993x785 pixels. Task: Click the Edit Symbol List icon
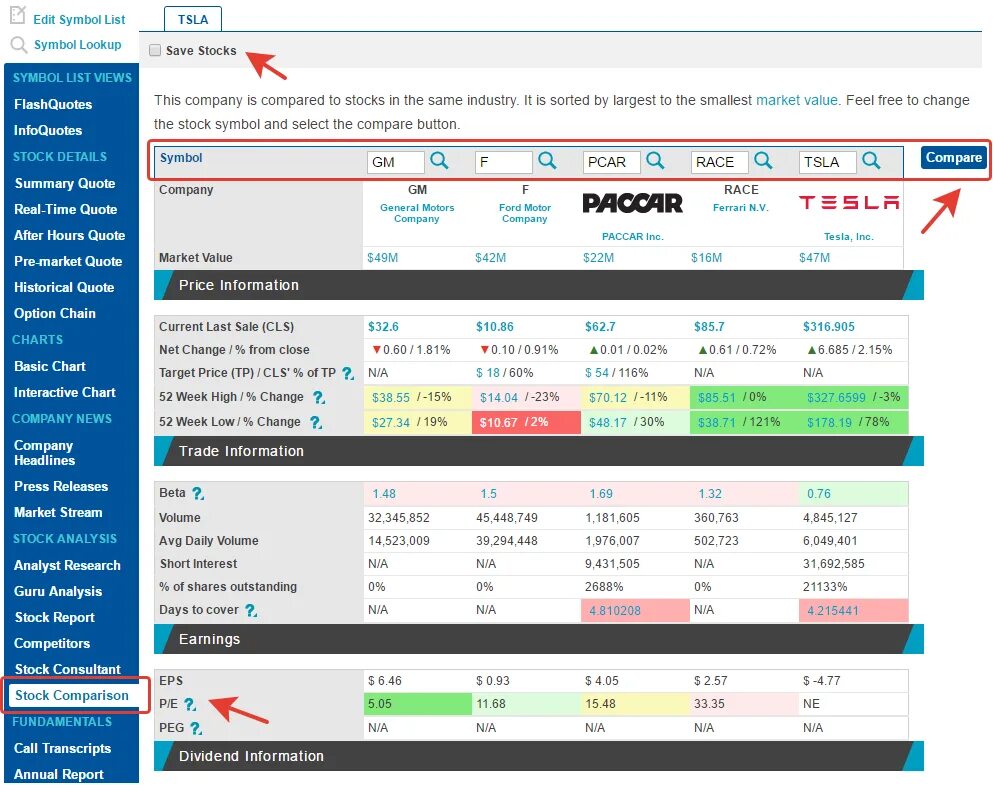click(x=18, y=15)
